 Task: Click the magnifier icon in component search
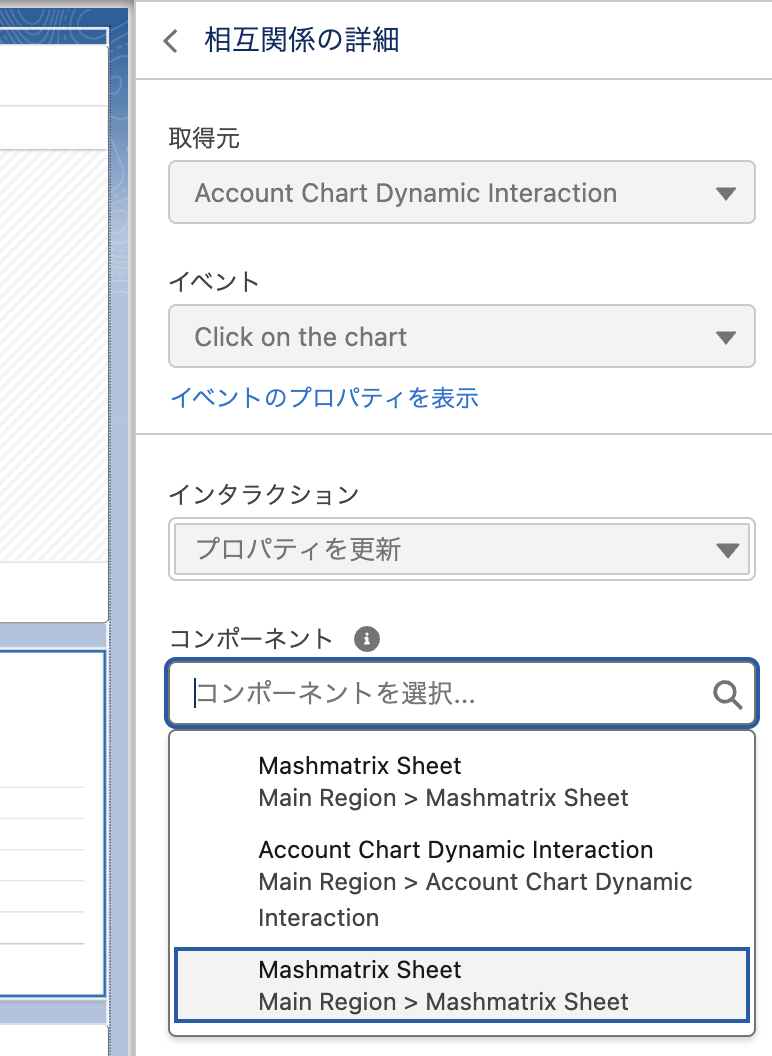coord(727,694)
